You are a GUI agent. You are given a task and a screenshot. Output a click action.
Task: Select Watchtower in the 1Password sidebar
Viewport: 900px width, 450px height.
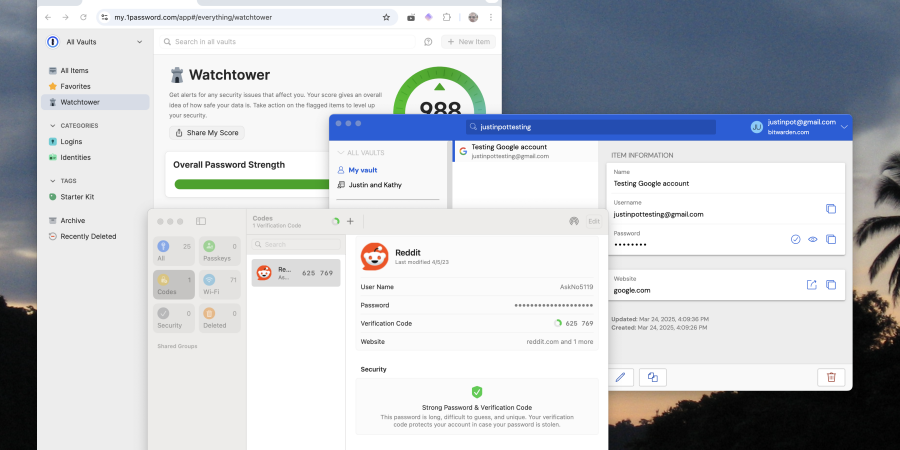point(95,102)
